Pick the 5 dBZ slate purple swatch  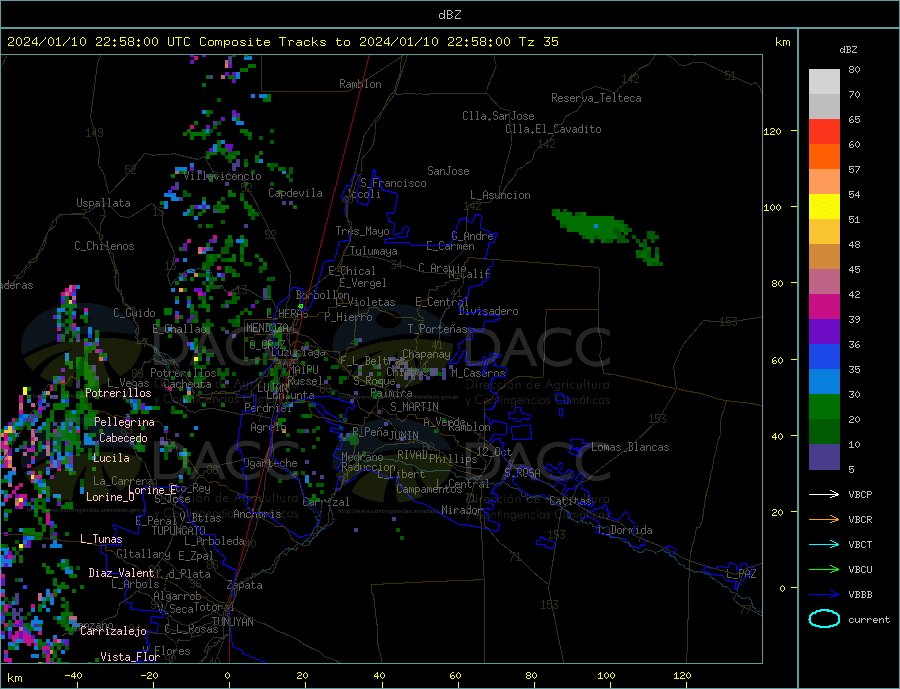pyautogui.click(x=824, y=457)
